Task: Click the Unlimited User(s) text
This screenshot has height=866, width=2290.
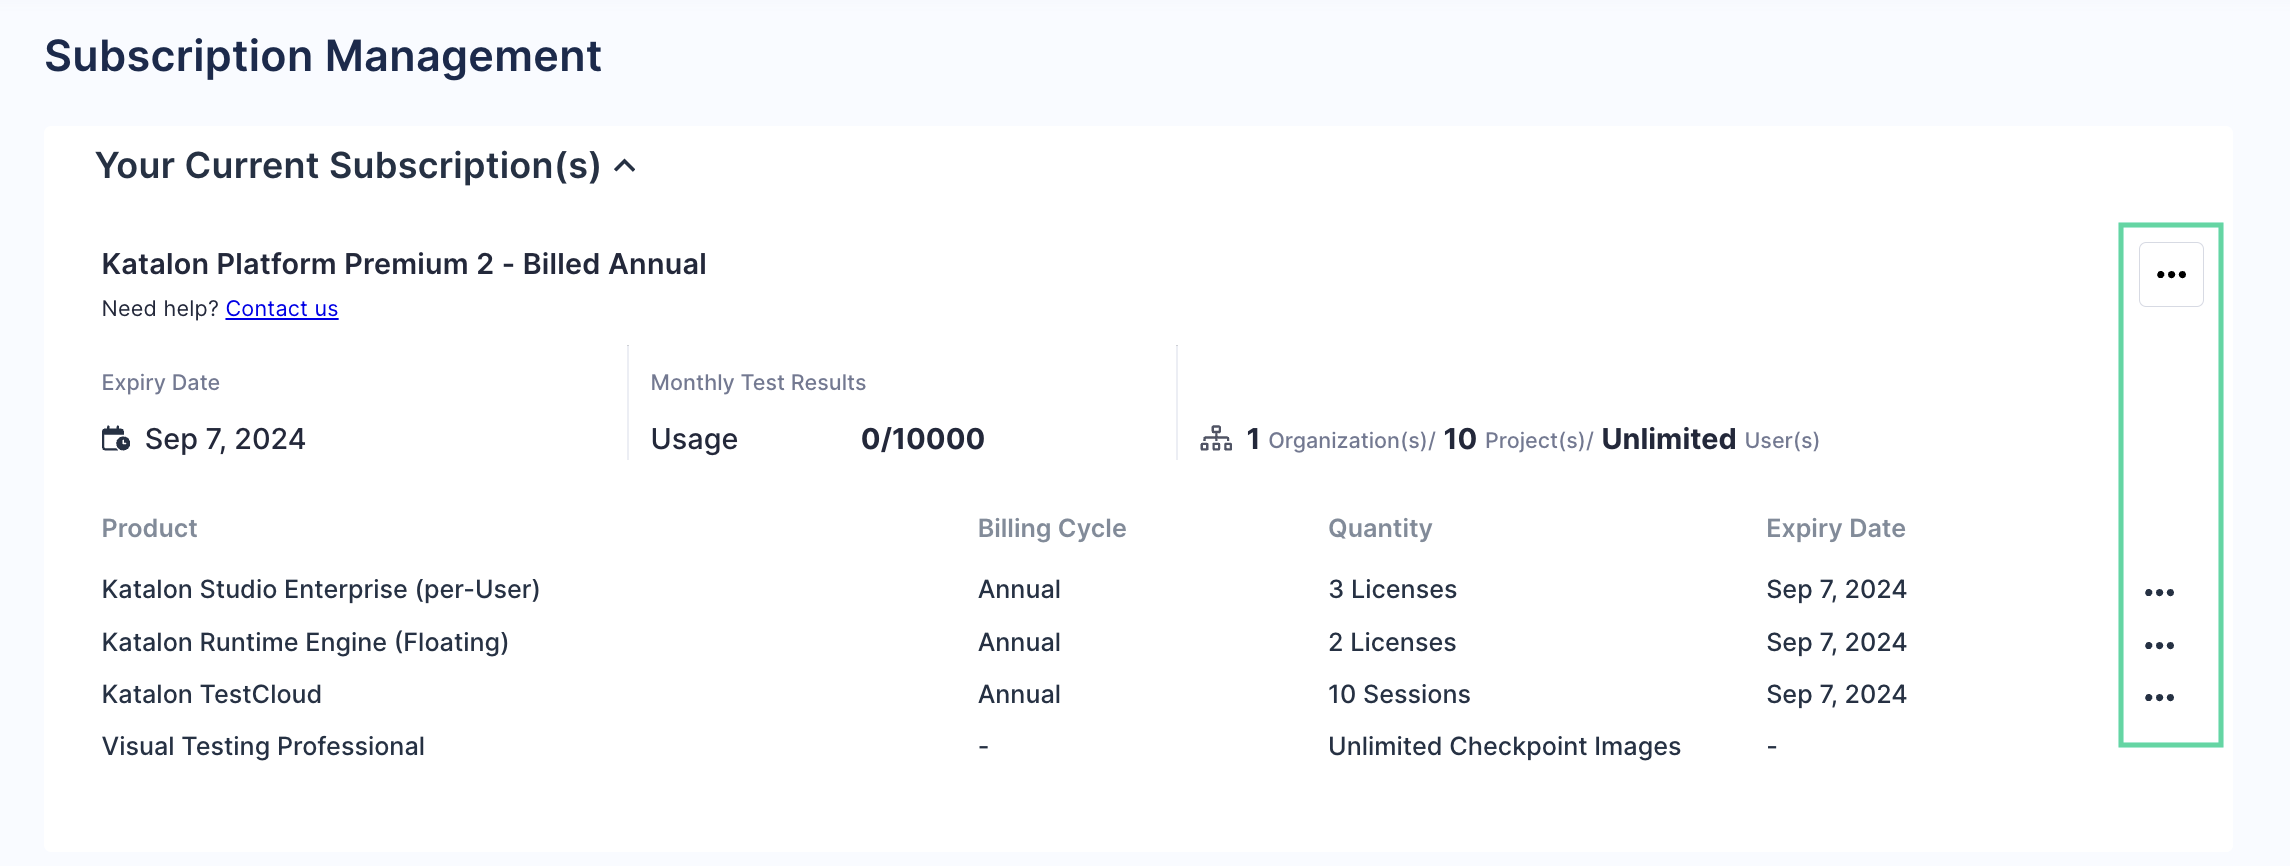Action: click(x=1709, y=439)
